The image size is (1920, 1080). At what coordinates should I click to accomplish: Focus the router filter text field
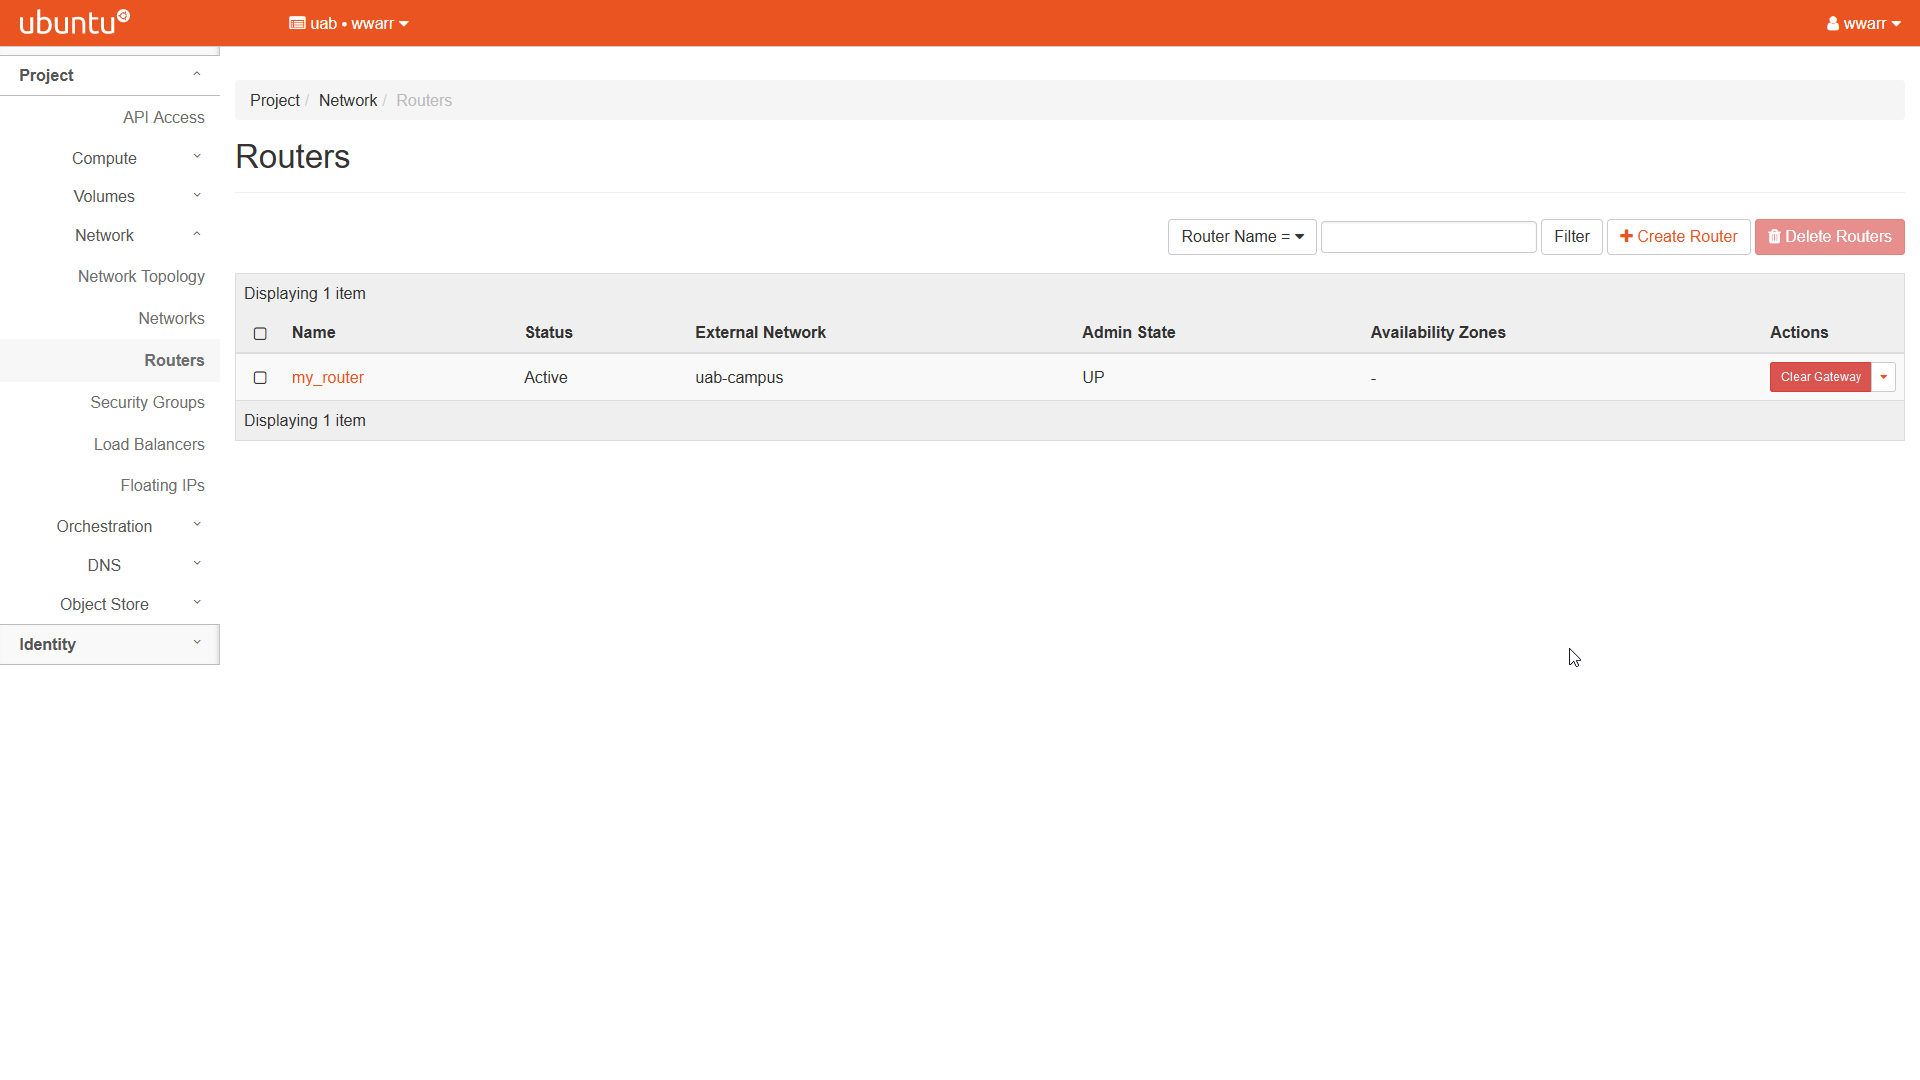[x=1428, y=237]
